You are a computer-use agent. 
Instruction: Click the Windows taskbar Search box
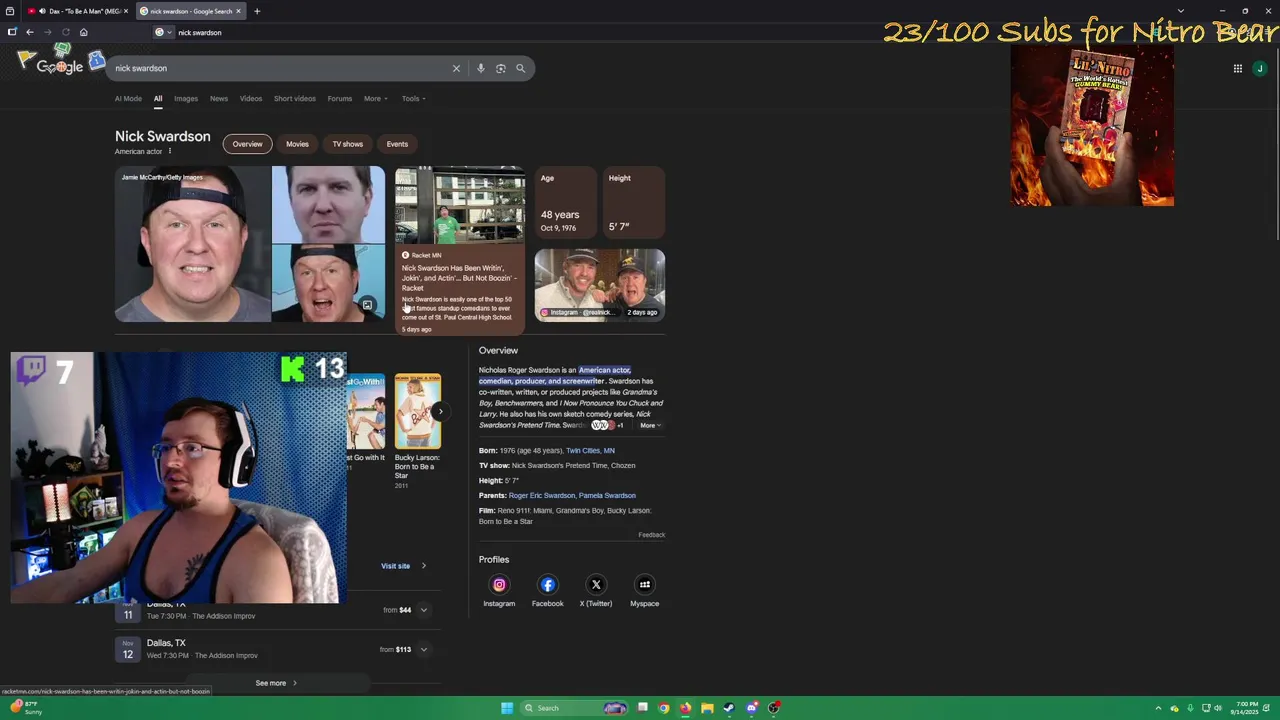pyautogui.click(x=575, y=708)
